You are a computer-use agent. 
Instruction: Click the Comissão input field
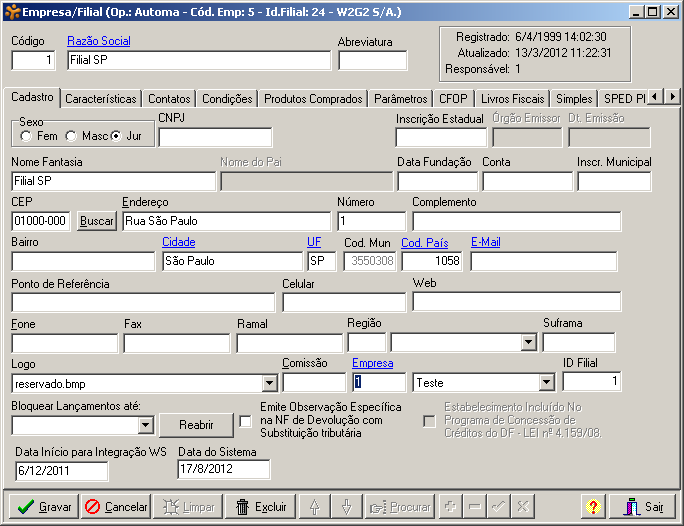click(314, 383)
